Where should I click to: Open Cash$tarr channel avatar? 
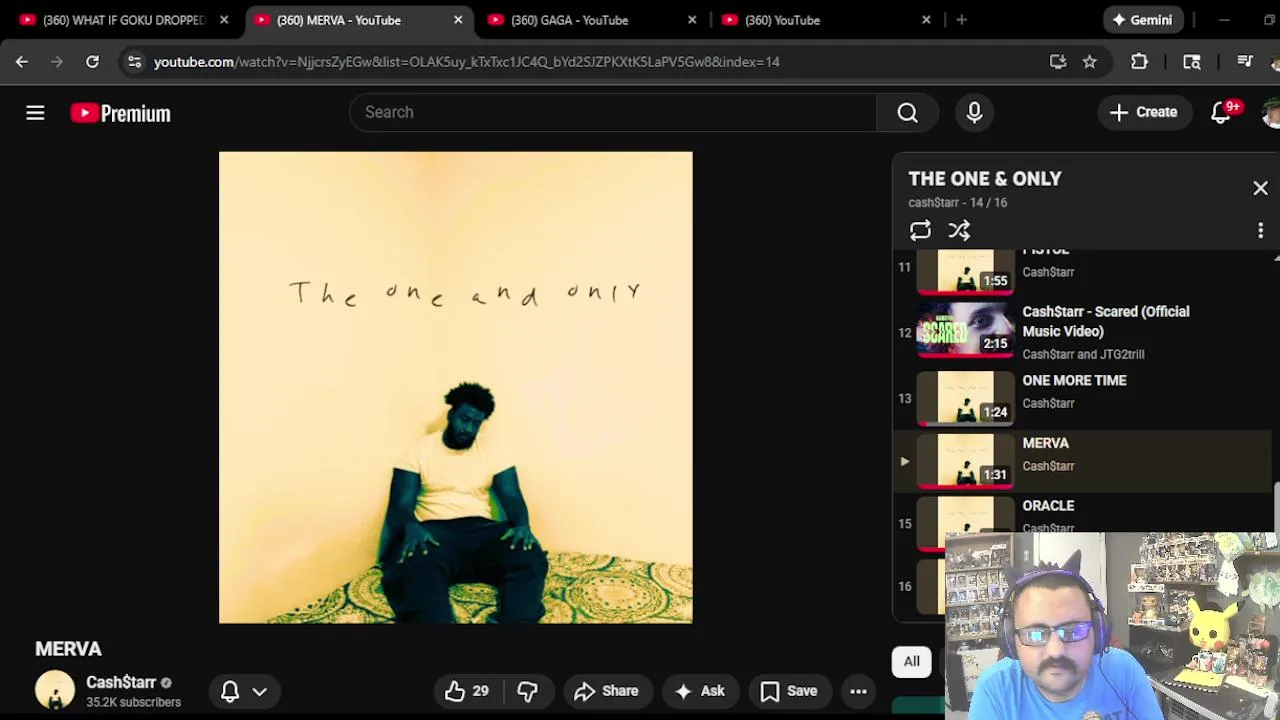[x=55, y=690]
